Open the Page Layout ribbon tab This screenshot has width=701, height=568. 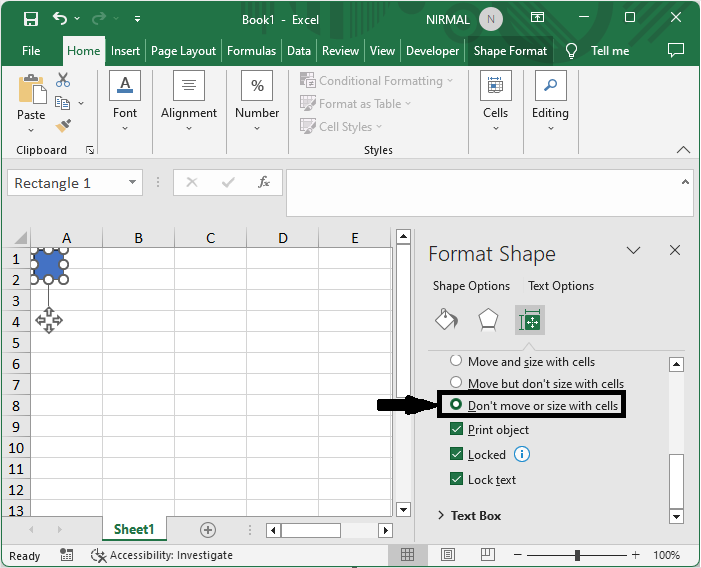[x=183, y=51]
